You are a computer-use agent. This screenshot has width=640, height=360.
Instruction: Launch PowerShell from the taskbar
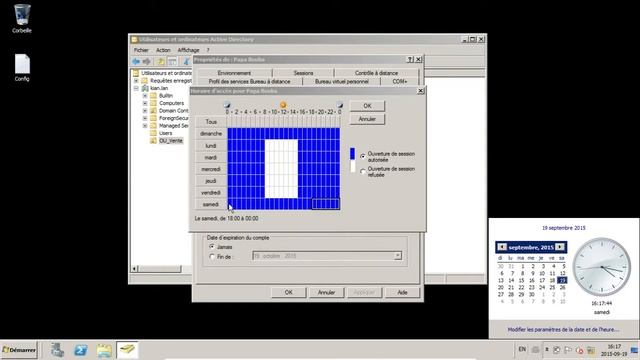[x=80, y=350]
